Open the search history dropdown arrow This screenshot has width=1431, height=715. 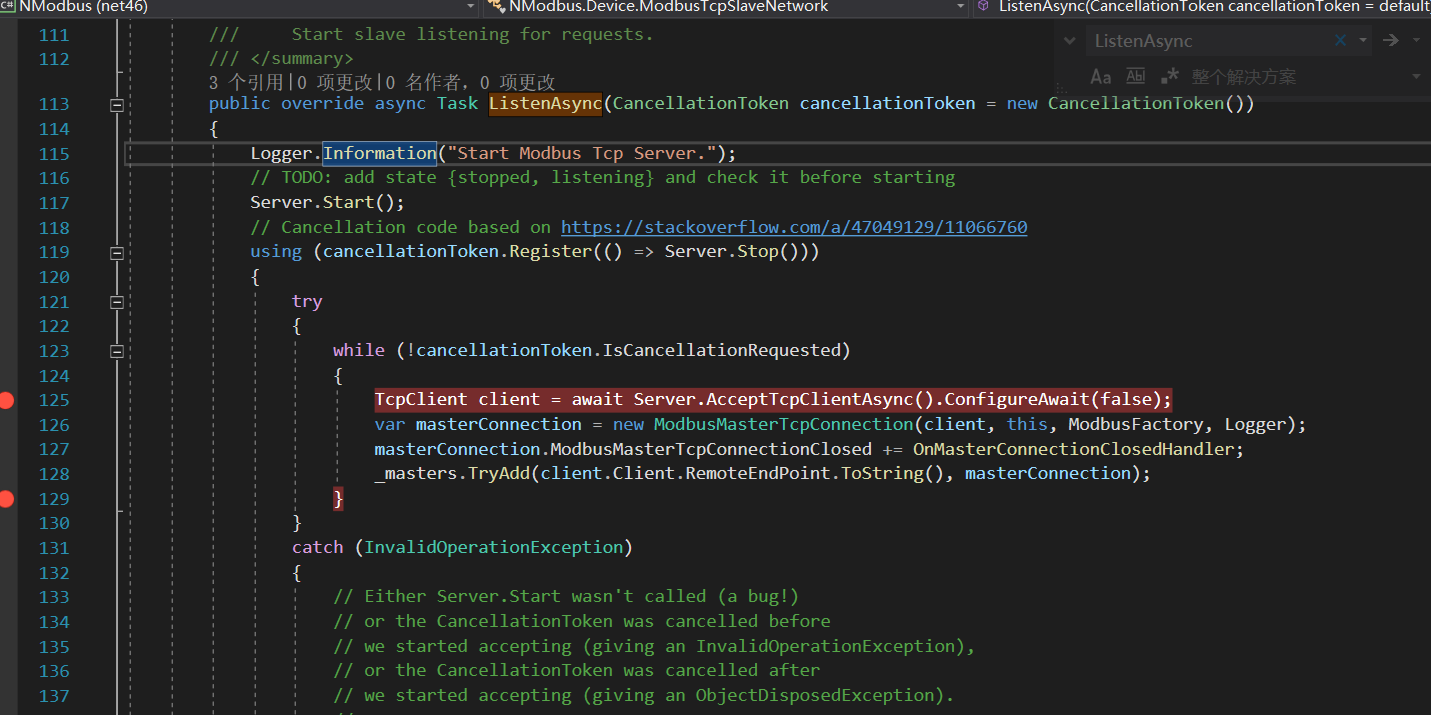(1363, 41)
